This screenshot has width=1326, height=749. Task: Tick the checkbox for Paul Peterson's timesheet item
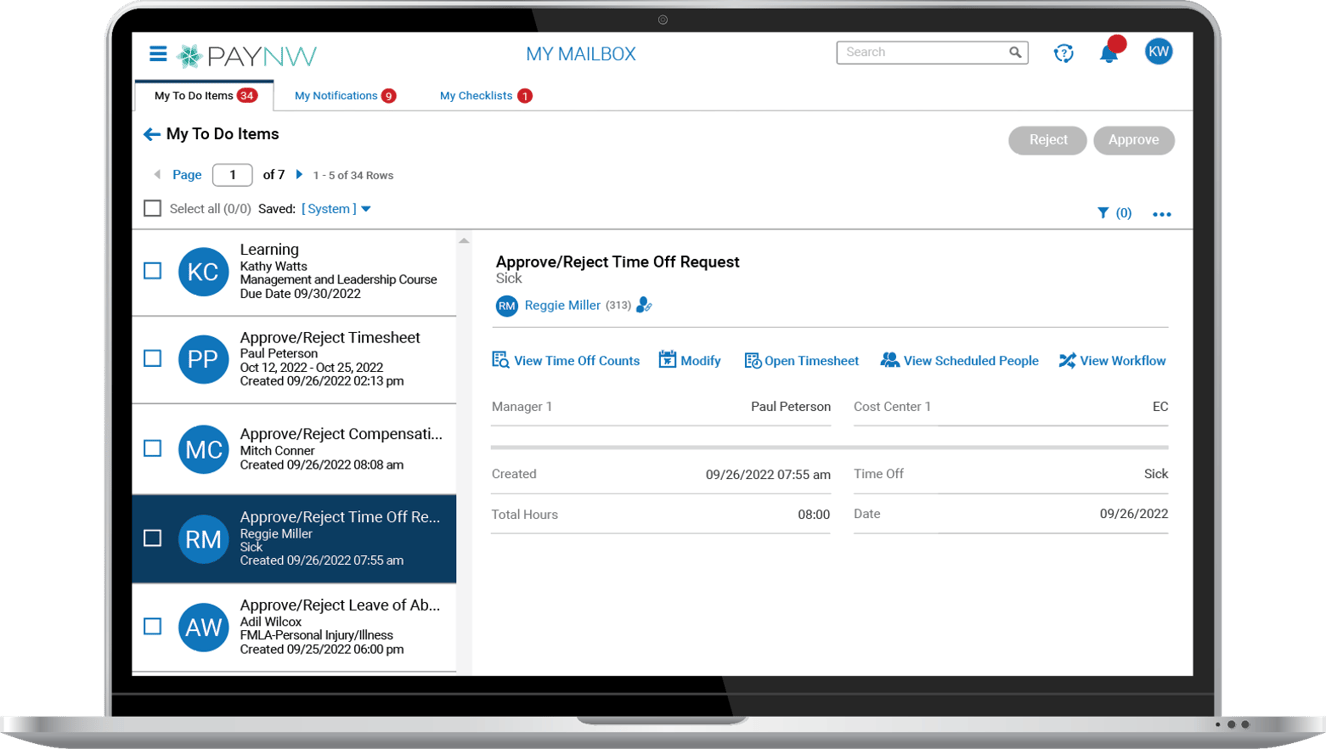(x=152, y=360)
